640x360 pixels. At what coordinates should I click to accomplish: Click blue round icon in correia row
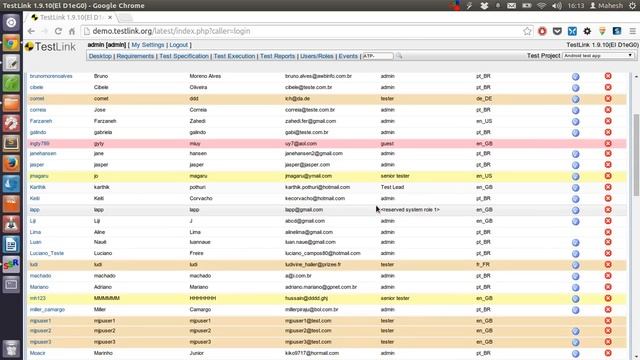(576, 110)
